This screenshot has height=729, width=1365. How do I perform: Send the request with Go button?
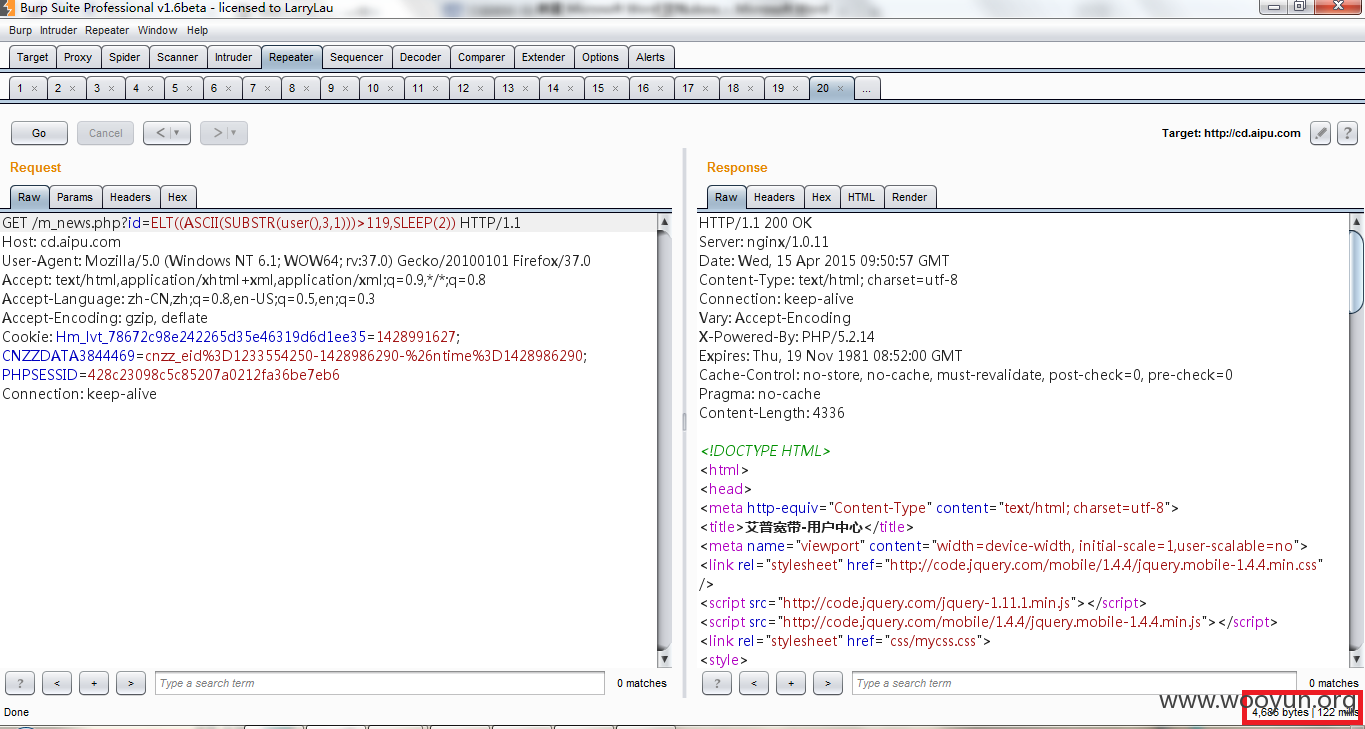pyautogui.click(x=39, y=133)
